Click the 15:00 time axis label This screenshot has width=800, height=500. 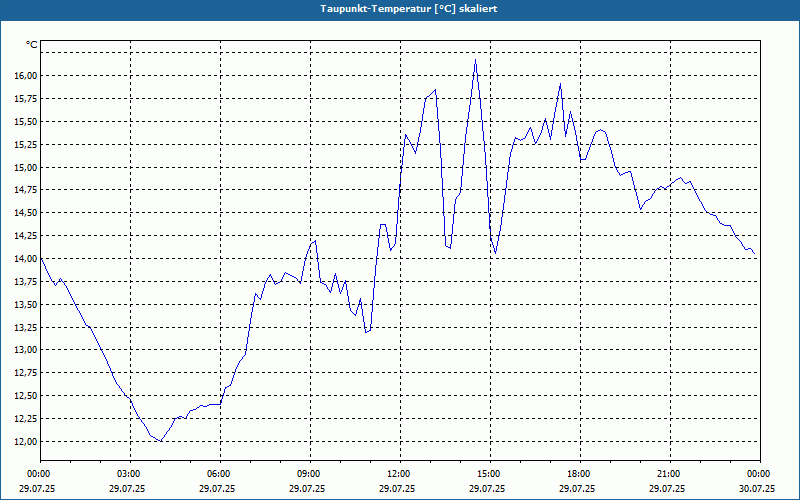point(490,474)
